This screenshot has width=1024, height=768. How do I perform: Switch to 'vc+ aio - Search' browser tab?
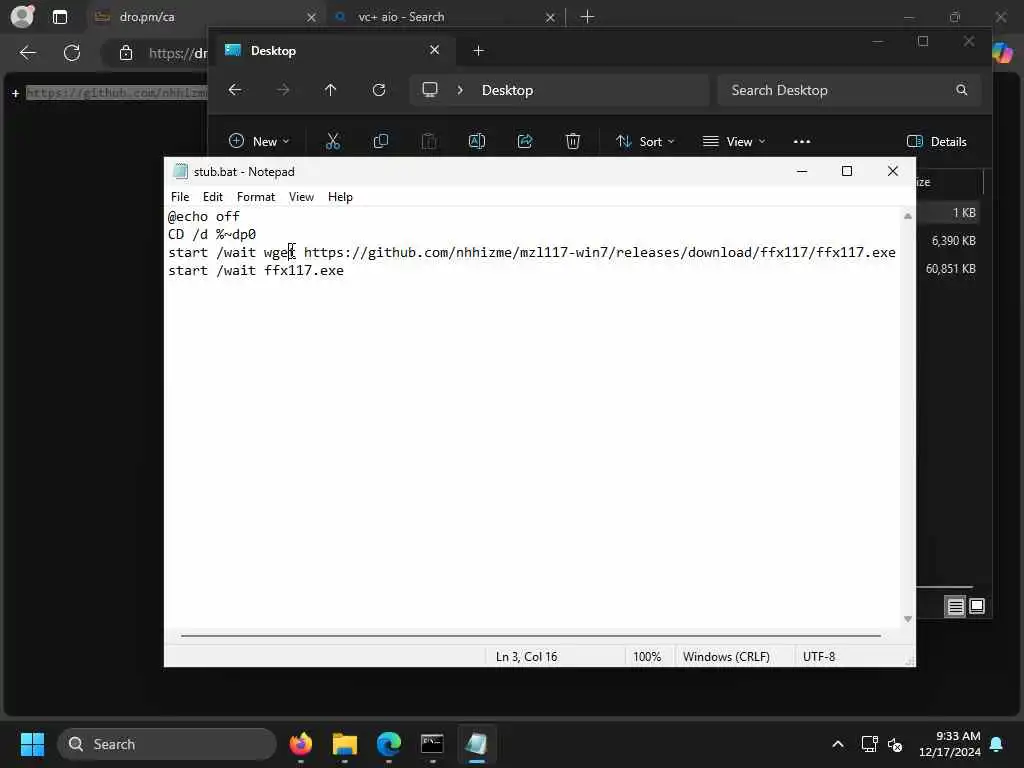(444, 17)
